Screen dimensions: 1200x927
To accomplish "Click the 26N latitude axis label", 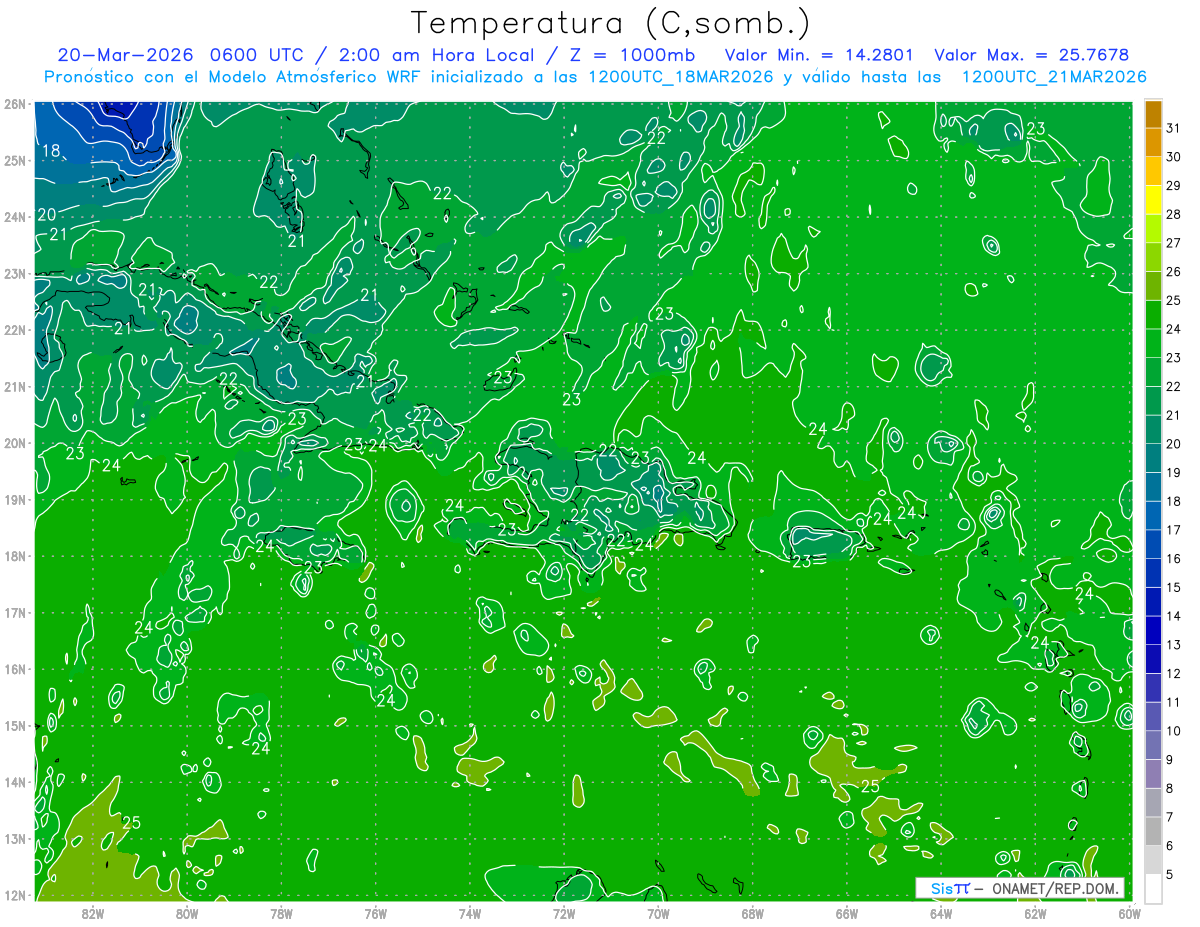I will 14,103.
